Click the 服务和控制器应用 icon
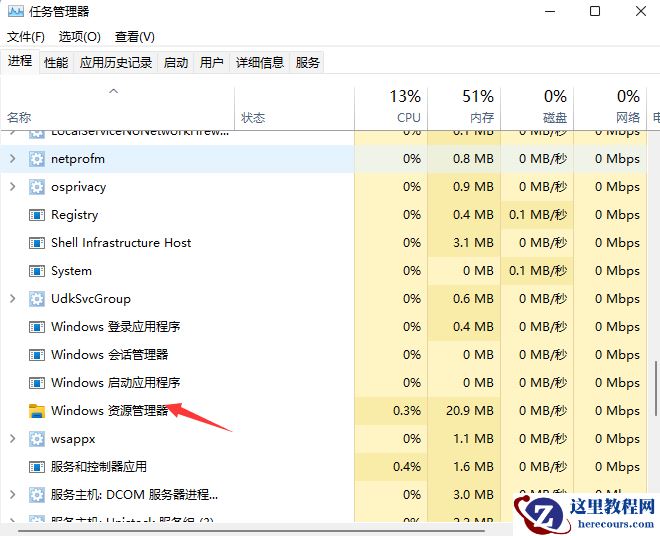Screen dimensions: 660x536 (37, 467)
